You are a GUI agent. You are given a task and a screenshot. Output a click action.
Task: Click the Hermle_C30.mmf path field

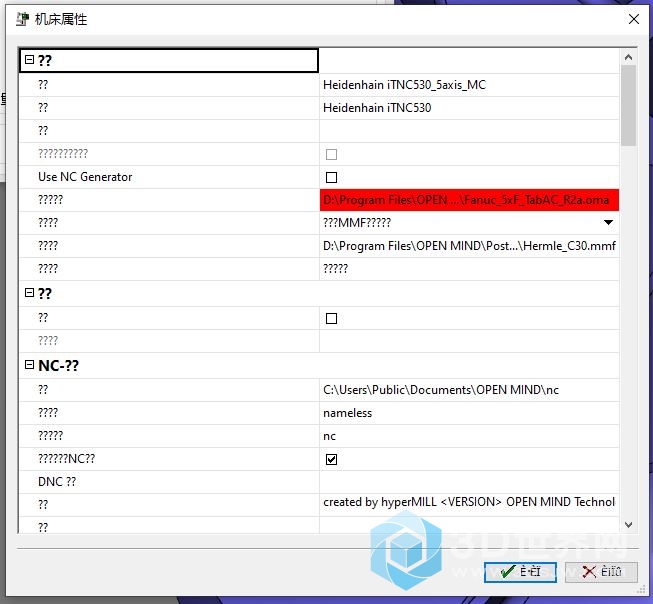pos(469,246)
